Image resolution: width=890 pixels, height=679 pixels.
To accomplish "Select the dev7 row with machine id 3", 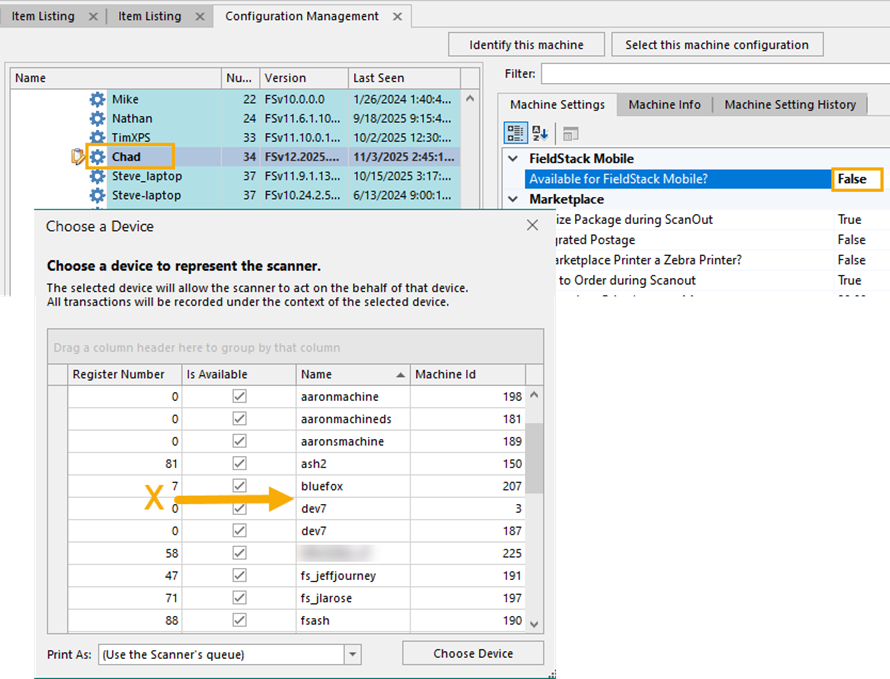I will 296,509.
